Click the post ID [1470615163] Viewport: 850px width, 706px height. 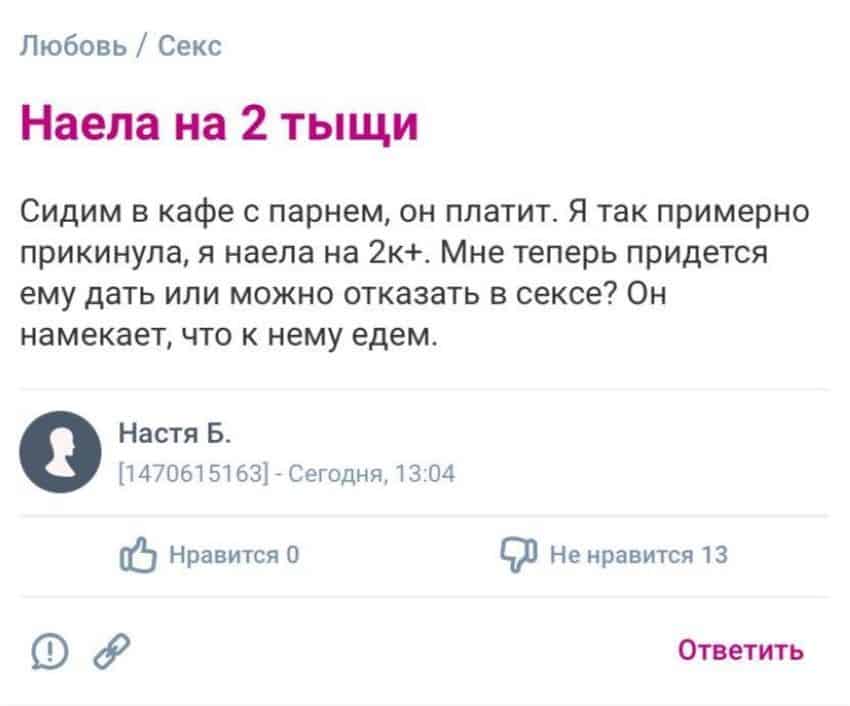(194, 474)
